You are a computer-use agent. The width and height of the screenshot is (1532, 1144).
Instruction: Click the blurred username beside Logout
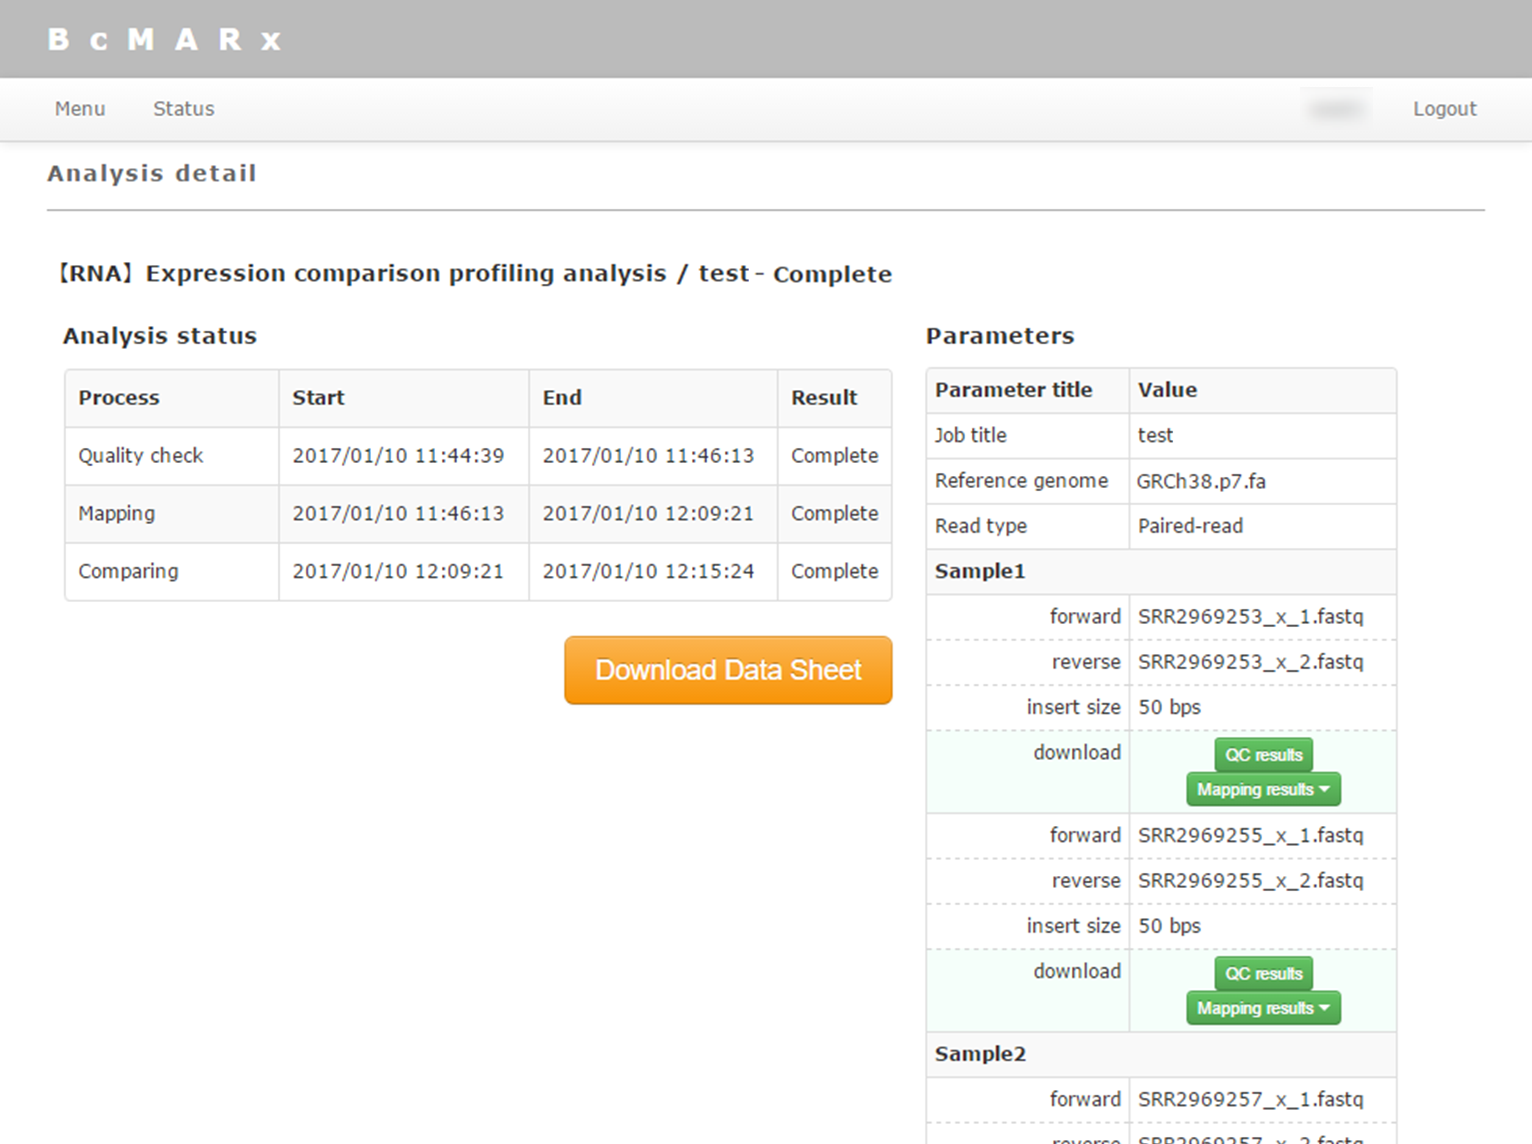[x=1336, y=109]
